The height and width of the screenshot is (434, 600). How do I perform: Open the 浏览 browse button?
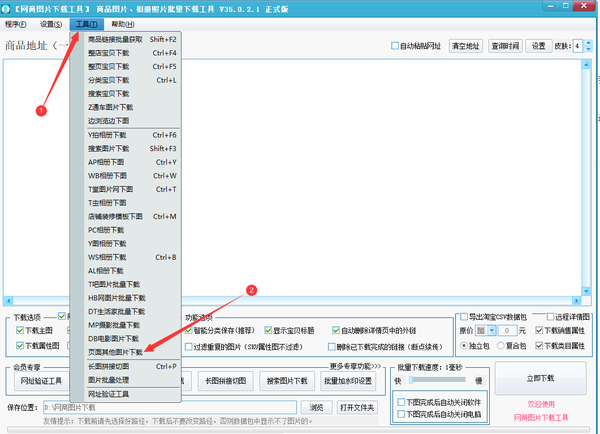tap(316, 407)
